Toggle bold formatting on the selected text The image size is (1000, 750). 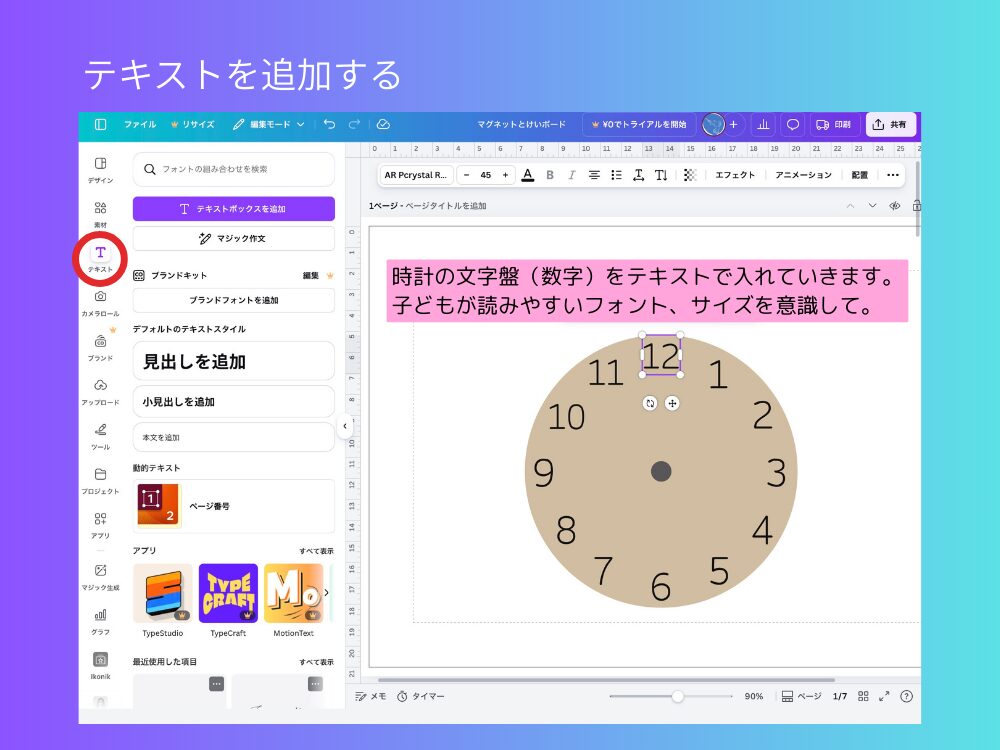[550, 174]
